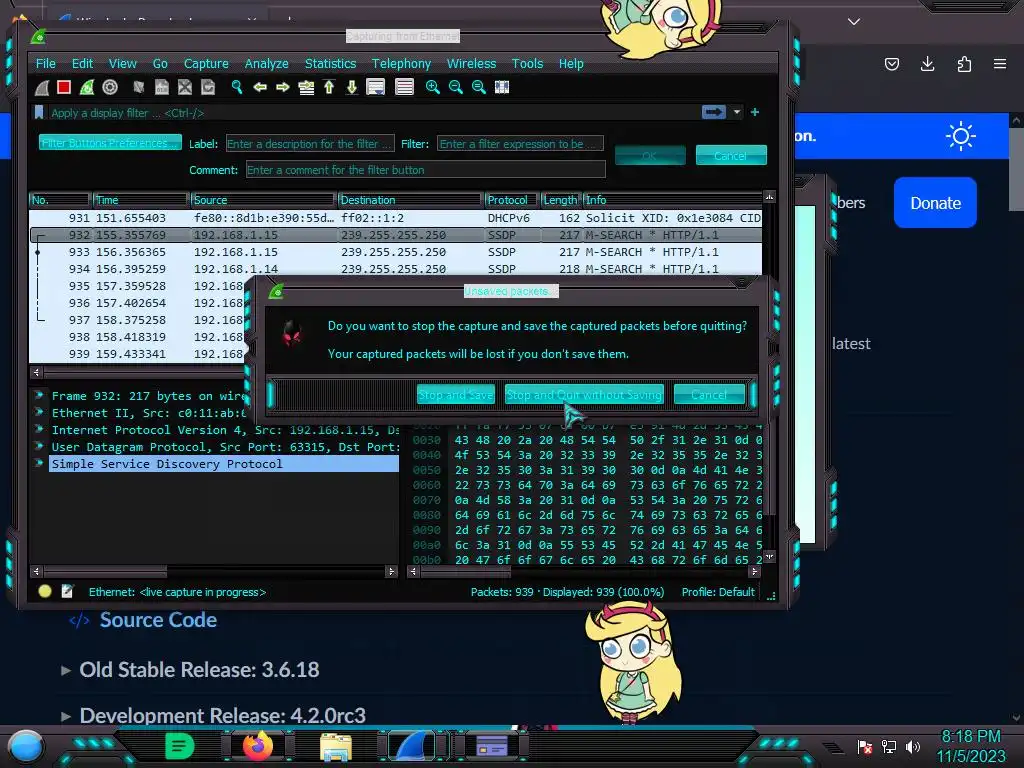Apply the display filter arrow button

pos(714,112)
